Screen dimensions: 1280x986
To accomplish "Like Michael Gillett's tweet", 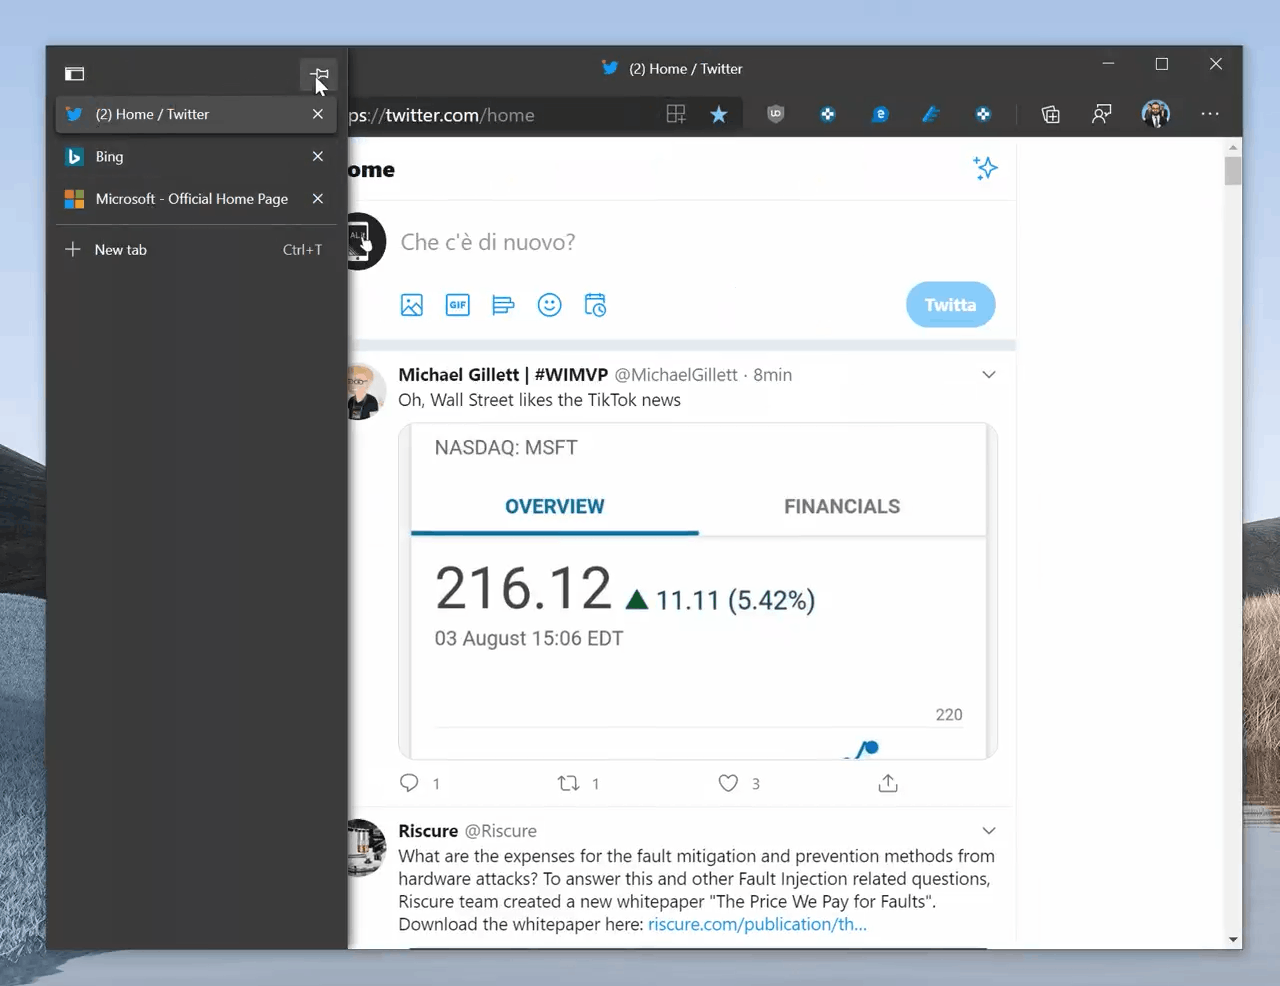I will pyautogui.click(x=728, y=783).
